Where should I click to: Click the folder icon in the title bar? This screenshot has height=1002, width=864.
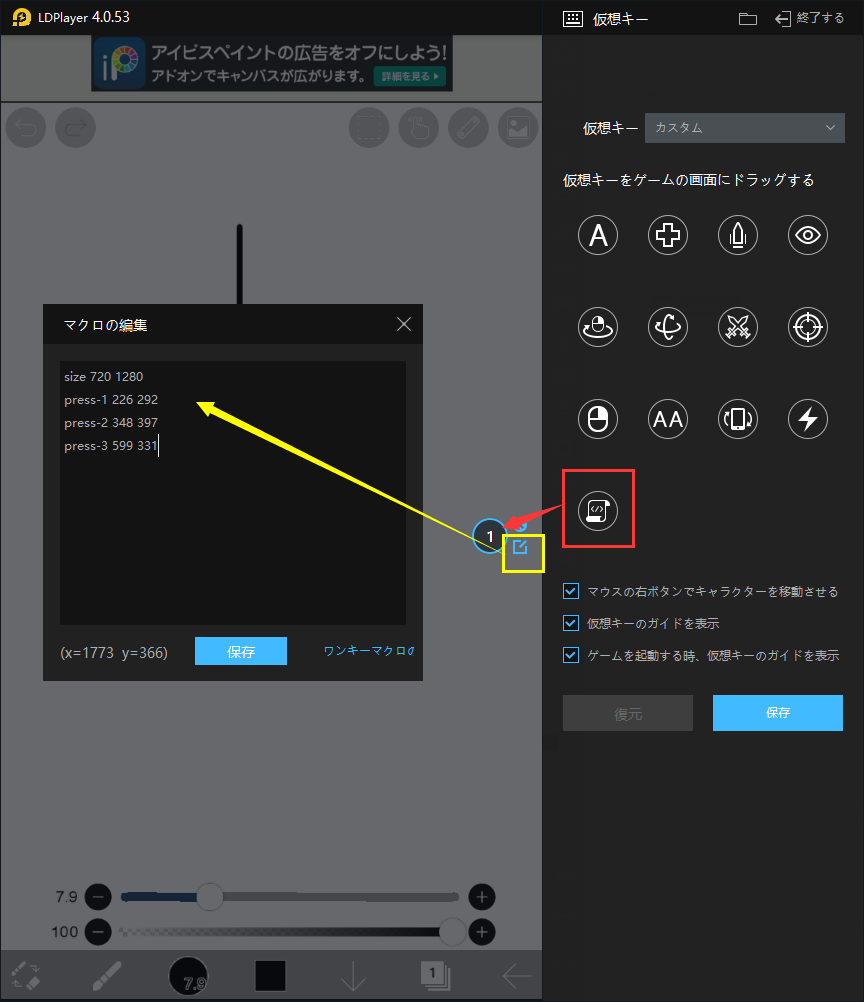(x=747, y=17)
